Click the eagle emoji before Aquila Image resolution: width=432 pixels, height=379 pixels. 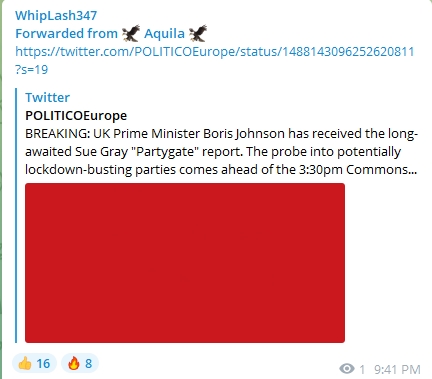click(131, 33)
